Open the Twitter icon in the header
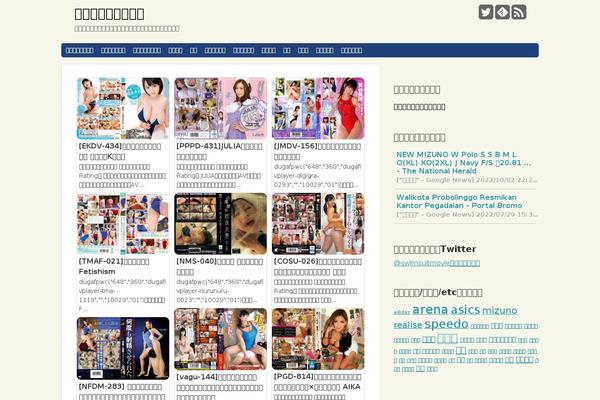This screenshot has width=600, height=400. 486,12
